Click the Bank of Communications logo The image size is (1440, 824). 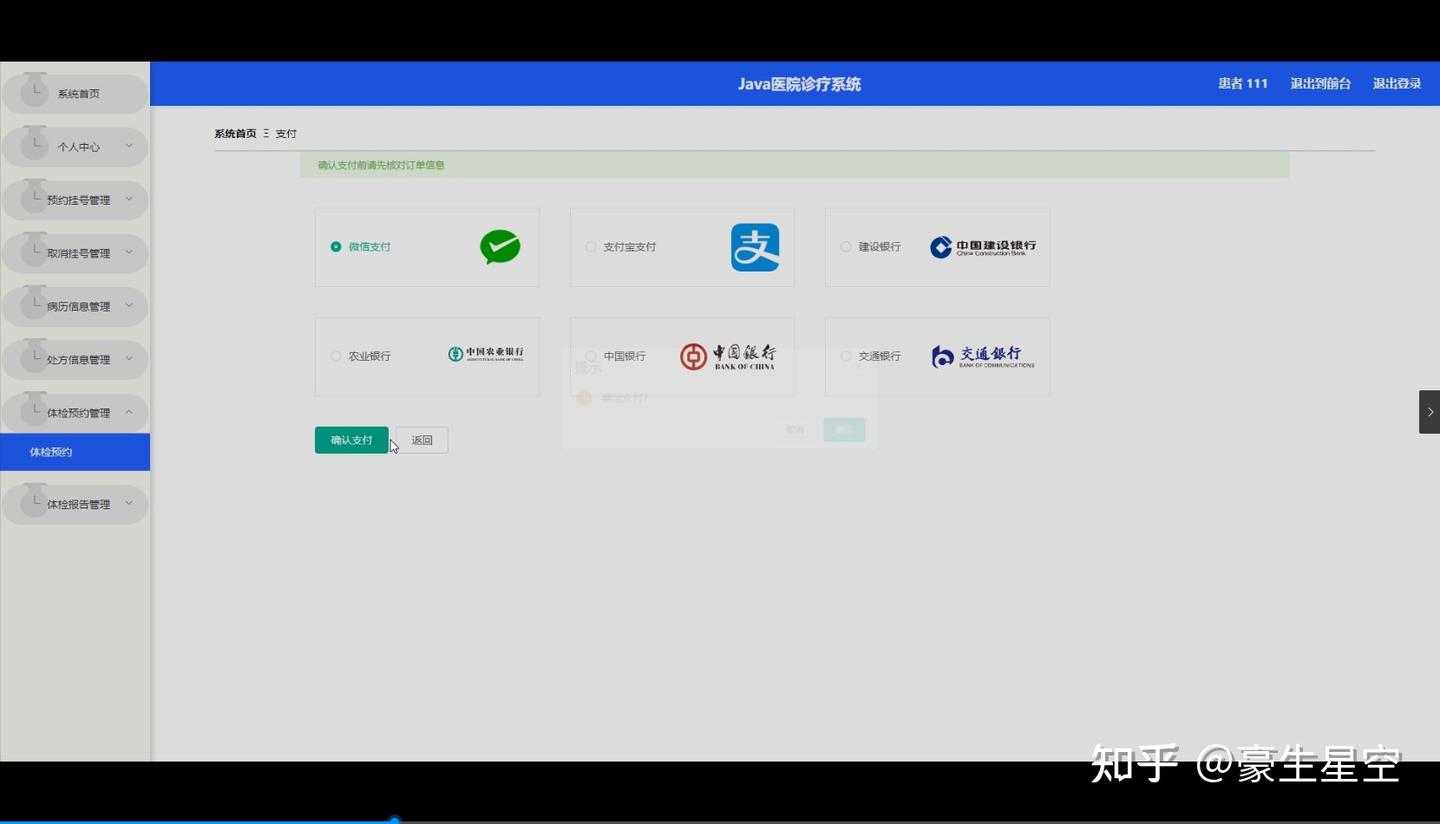coord(983,357)
